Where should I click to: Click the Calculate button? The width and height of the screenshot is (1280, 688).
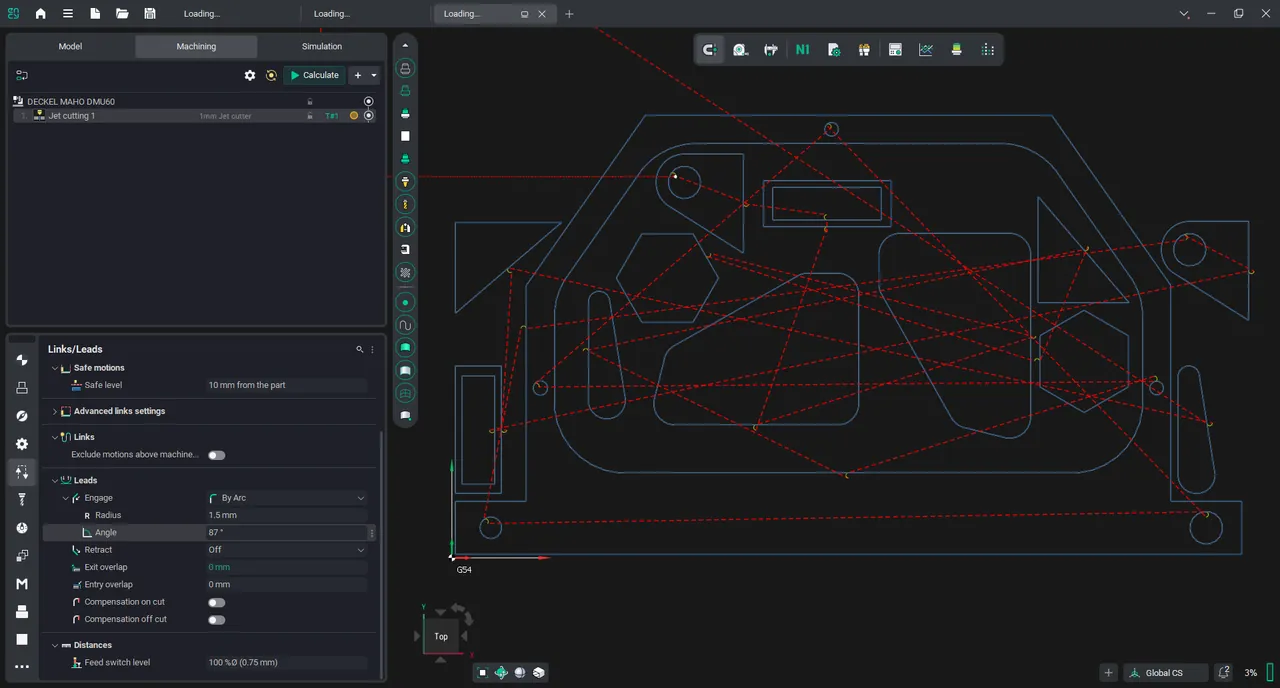click(315, 75)
